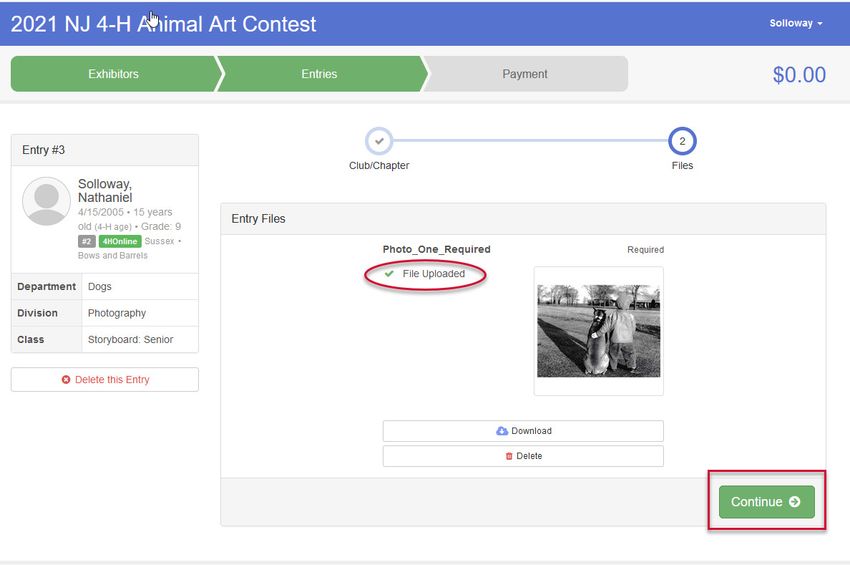This screenshot has width=850, height=565.
Task: Click the exhibitor avatar placeholder icon
Action: tap(46, 201)
